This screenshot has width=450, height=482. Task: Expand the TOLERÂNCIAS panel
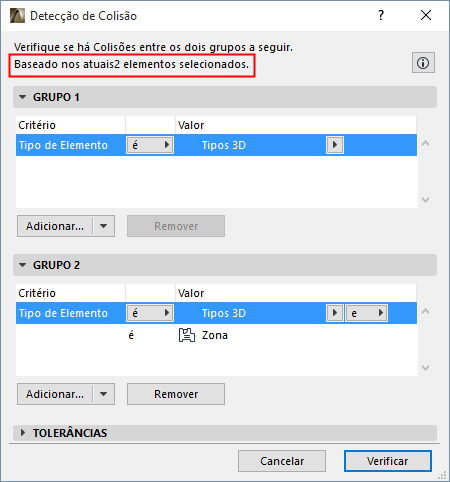[x=22, y=433]
